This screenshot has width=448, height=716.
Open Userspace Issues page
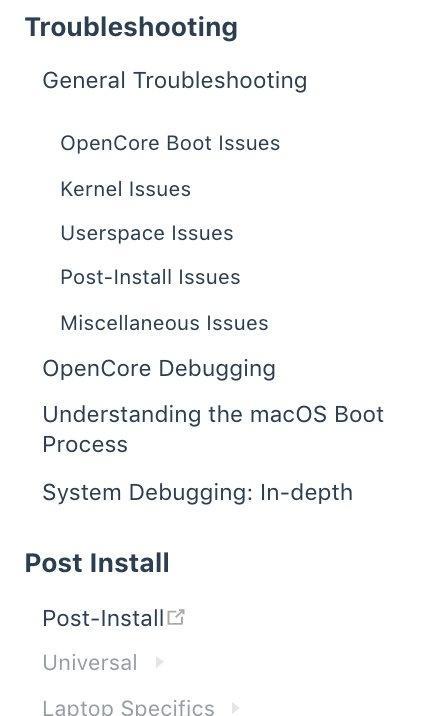point(147,234)
